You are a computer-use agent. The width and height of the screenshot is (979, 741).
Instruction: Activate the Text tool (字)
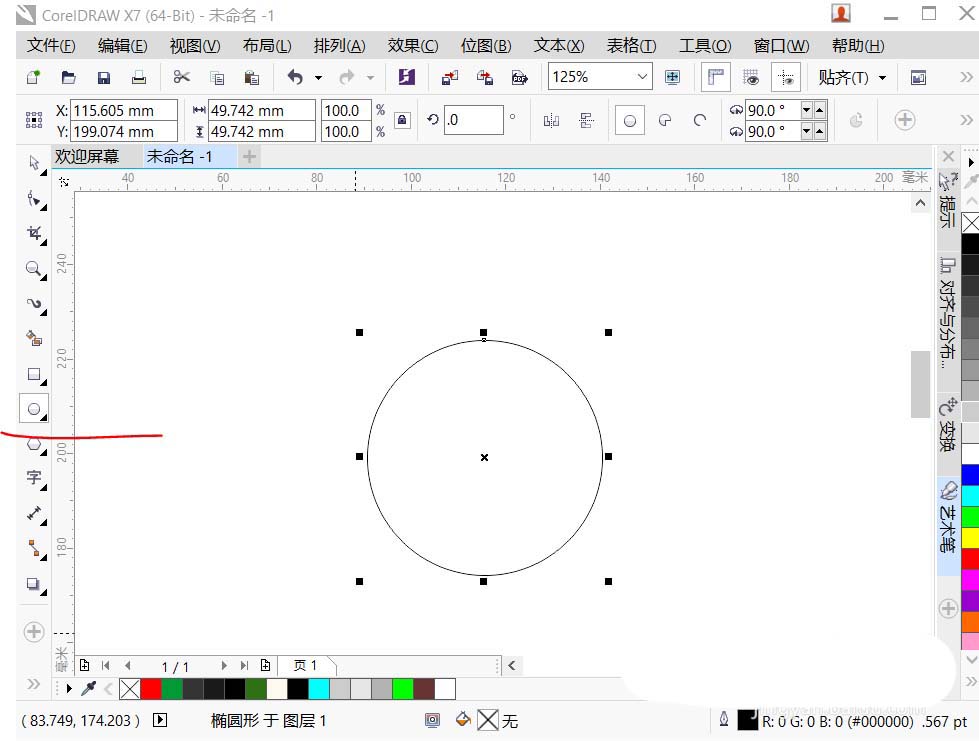tap(34, 478)
